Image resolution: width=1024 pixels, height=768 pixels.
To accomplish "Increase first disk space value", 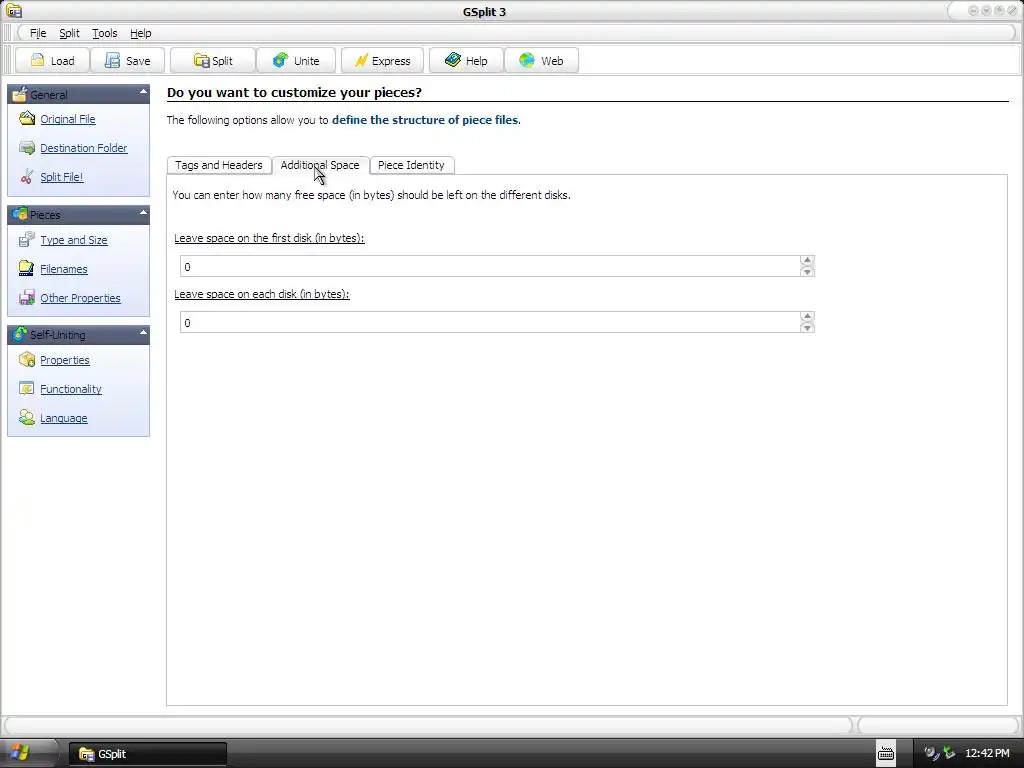I will click(807, 261).
